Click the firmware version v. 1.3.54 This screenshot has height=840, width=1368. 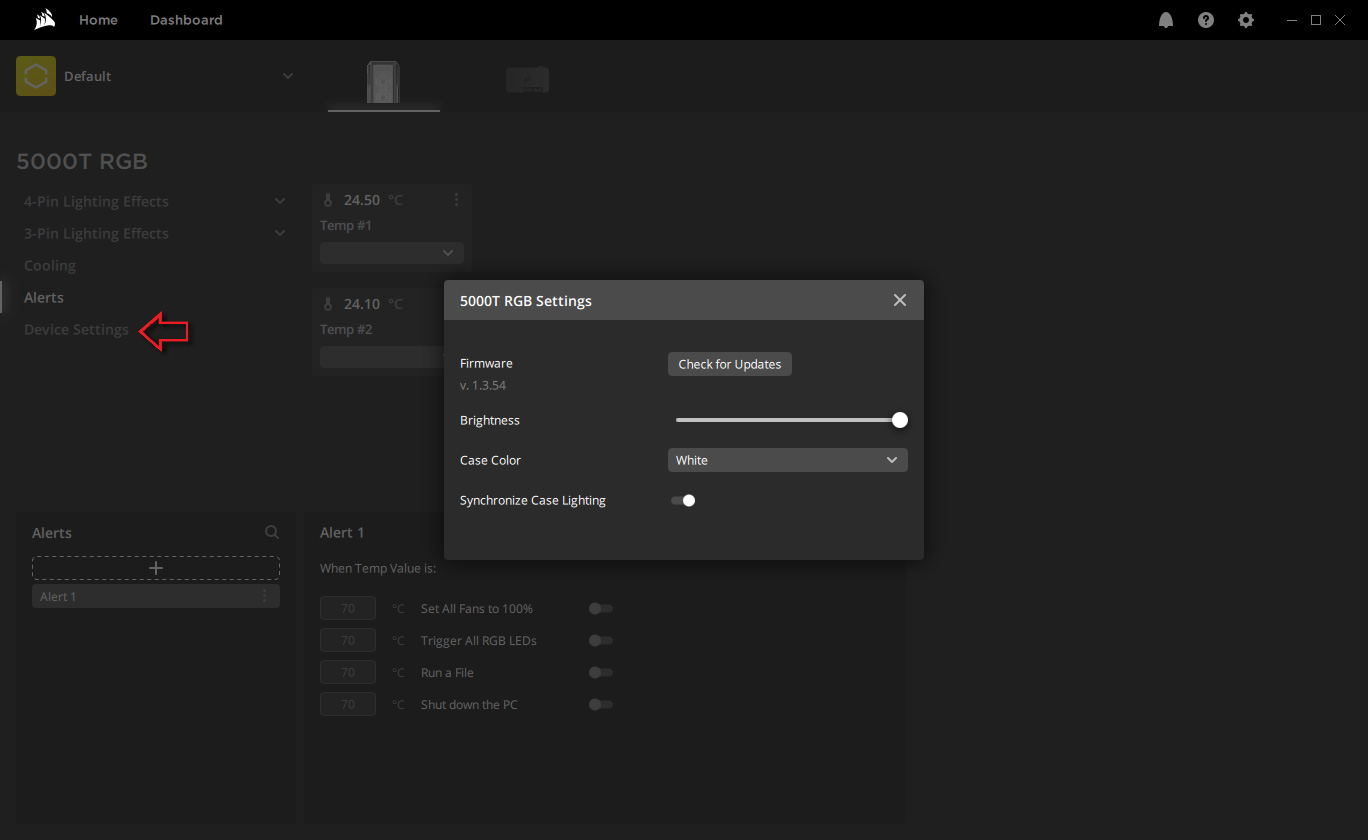tap(482, 385)
